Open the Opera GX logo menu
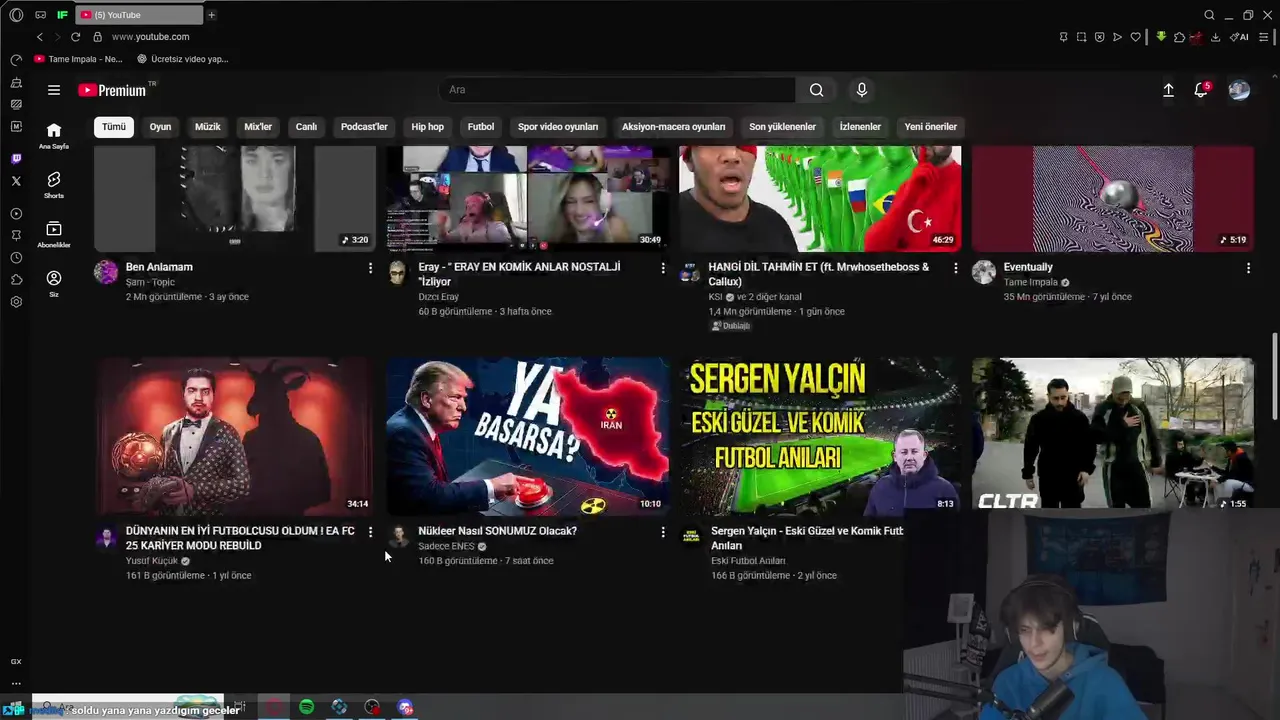Viewport: 1280px width, 720px height. [16, 15]
